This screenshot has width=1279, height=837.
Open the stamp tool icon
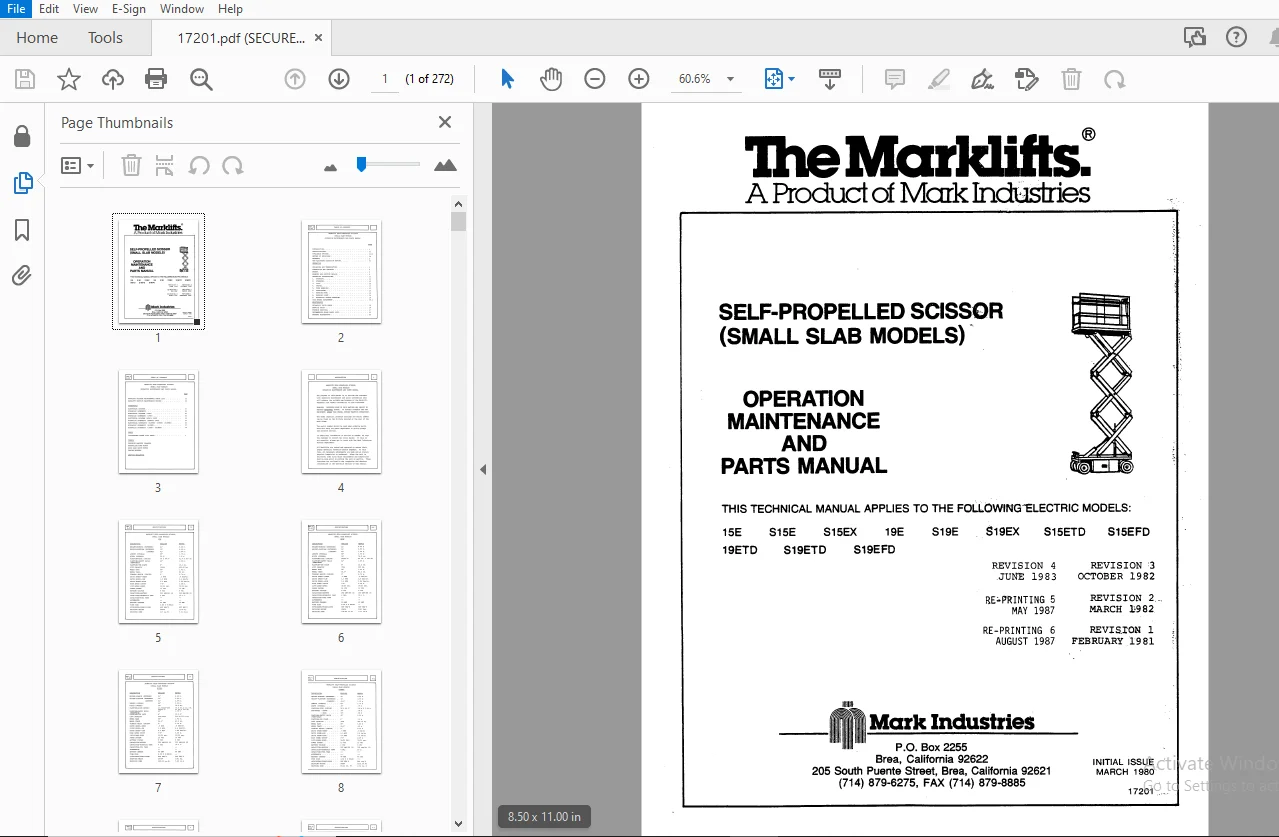tap(1026, 79)
